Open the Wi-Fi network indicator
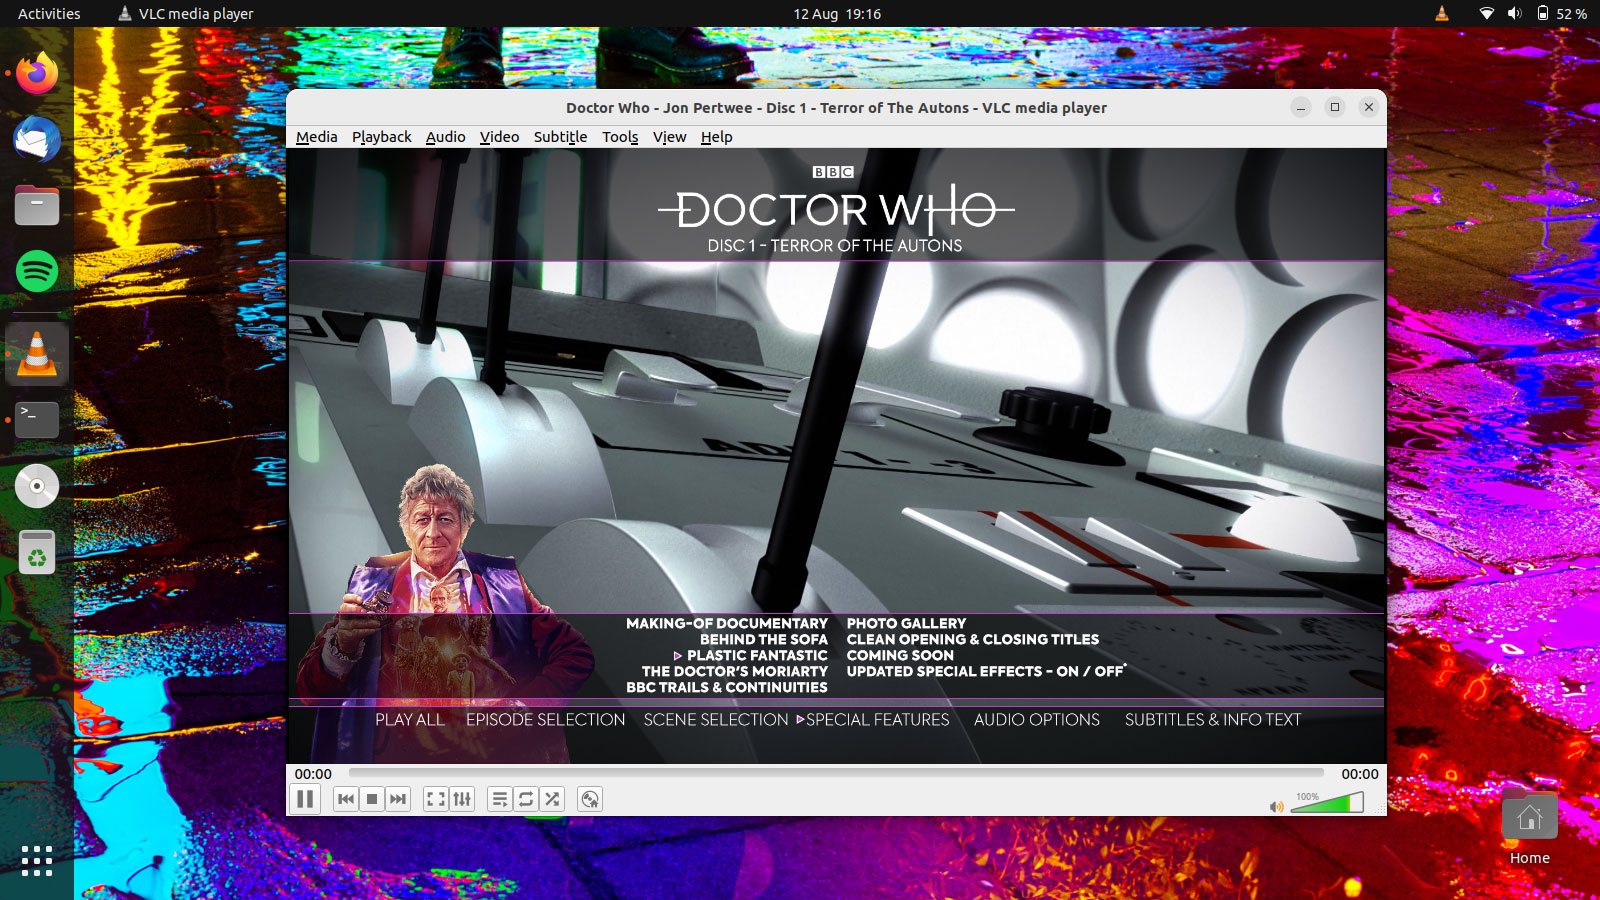 (x=1487, y=14)
